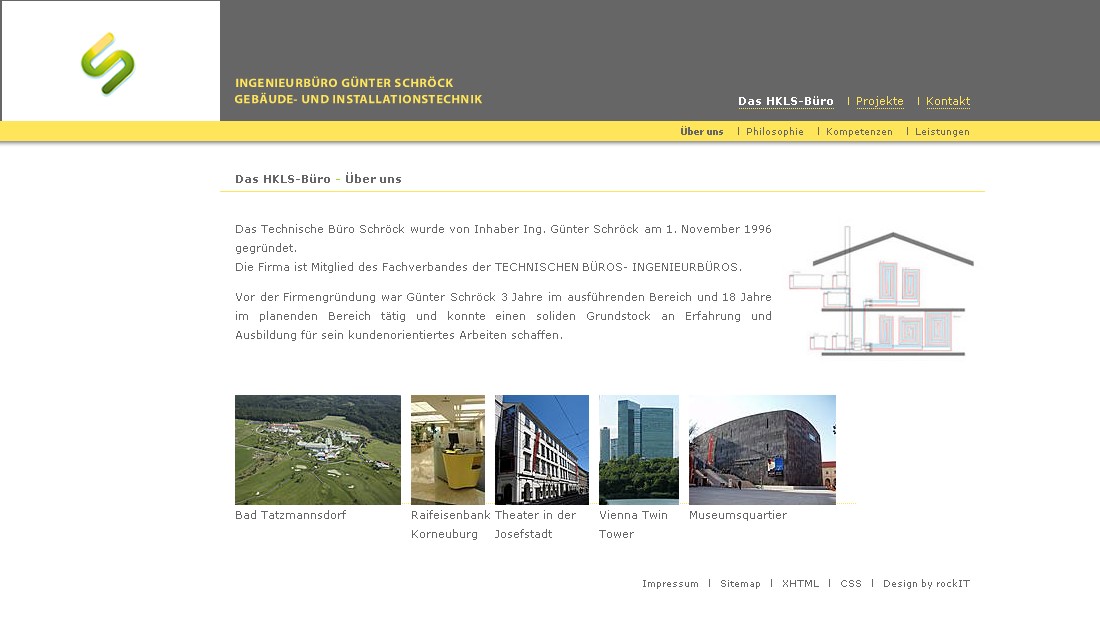
Task: Click the house installation diagram image
Action: click(881, 291)
